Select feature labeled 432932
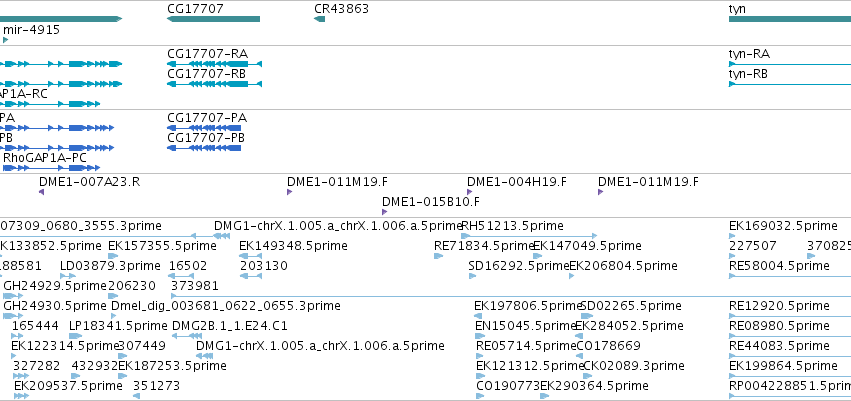 pos(95,366)
